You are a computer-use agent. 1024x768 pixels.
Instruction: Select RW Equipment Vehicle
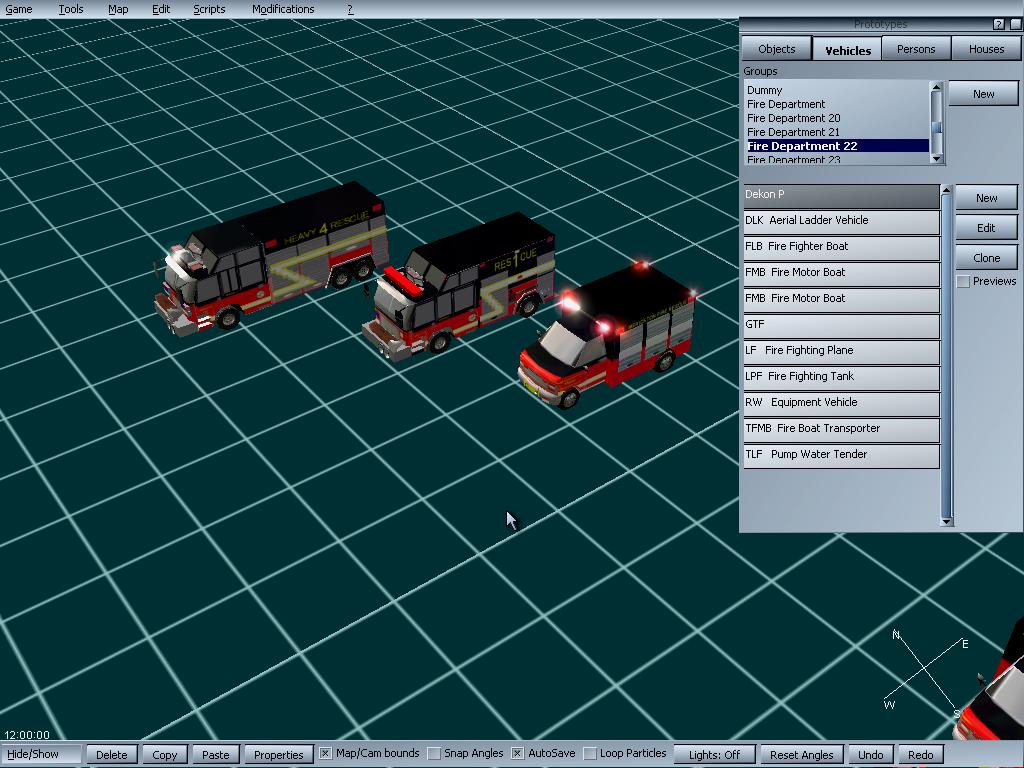tap(841, 404)
